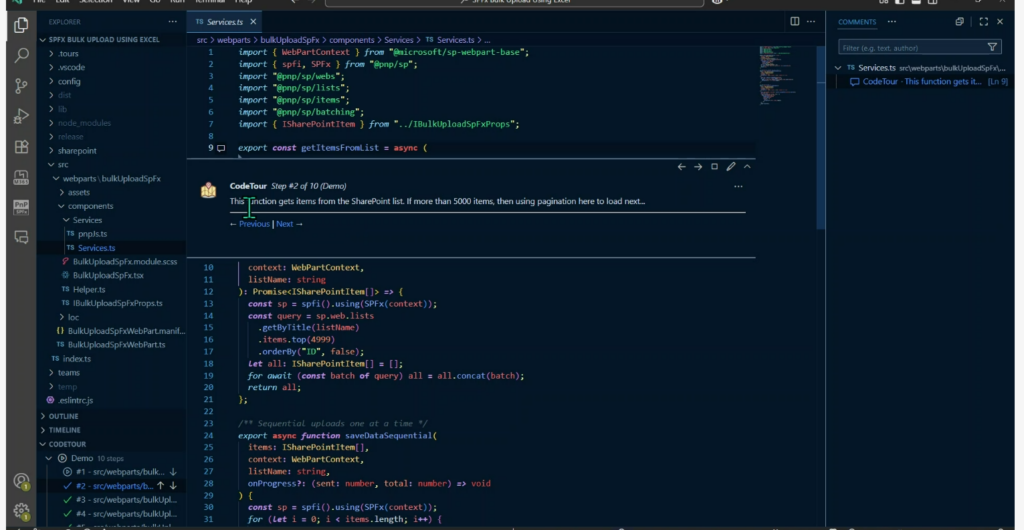The width and height of the screenshot is (1024, 530).
Task: Open BulkUploadSpFx.module.scss file
Action: (x=125, y=262)
